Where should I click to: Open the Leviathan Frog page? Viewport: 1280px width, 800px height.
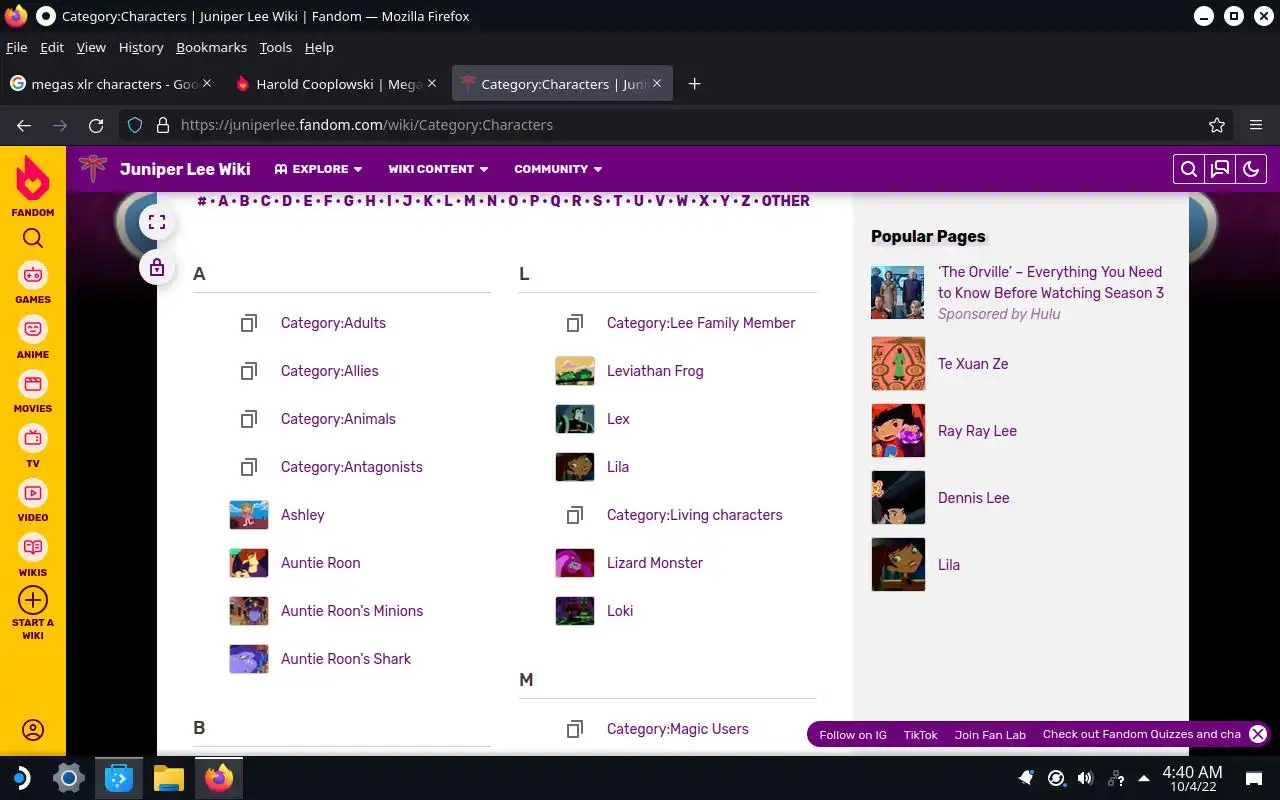tap(655, 371)
